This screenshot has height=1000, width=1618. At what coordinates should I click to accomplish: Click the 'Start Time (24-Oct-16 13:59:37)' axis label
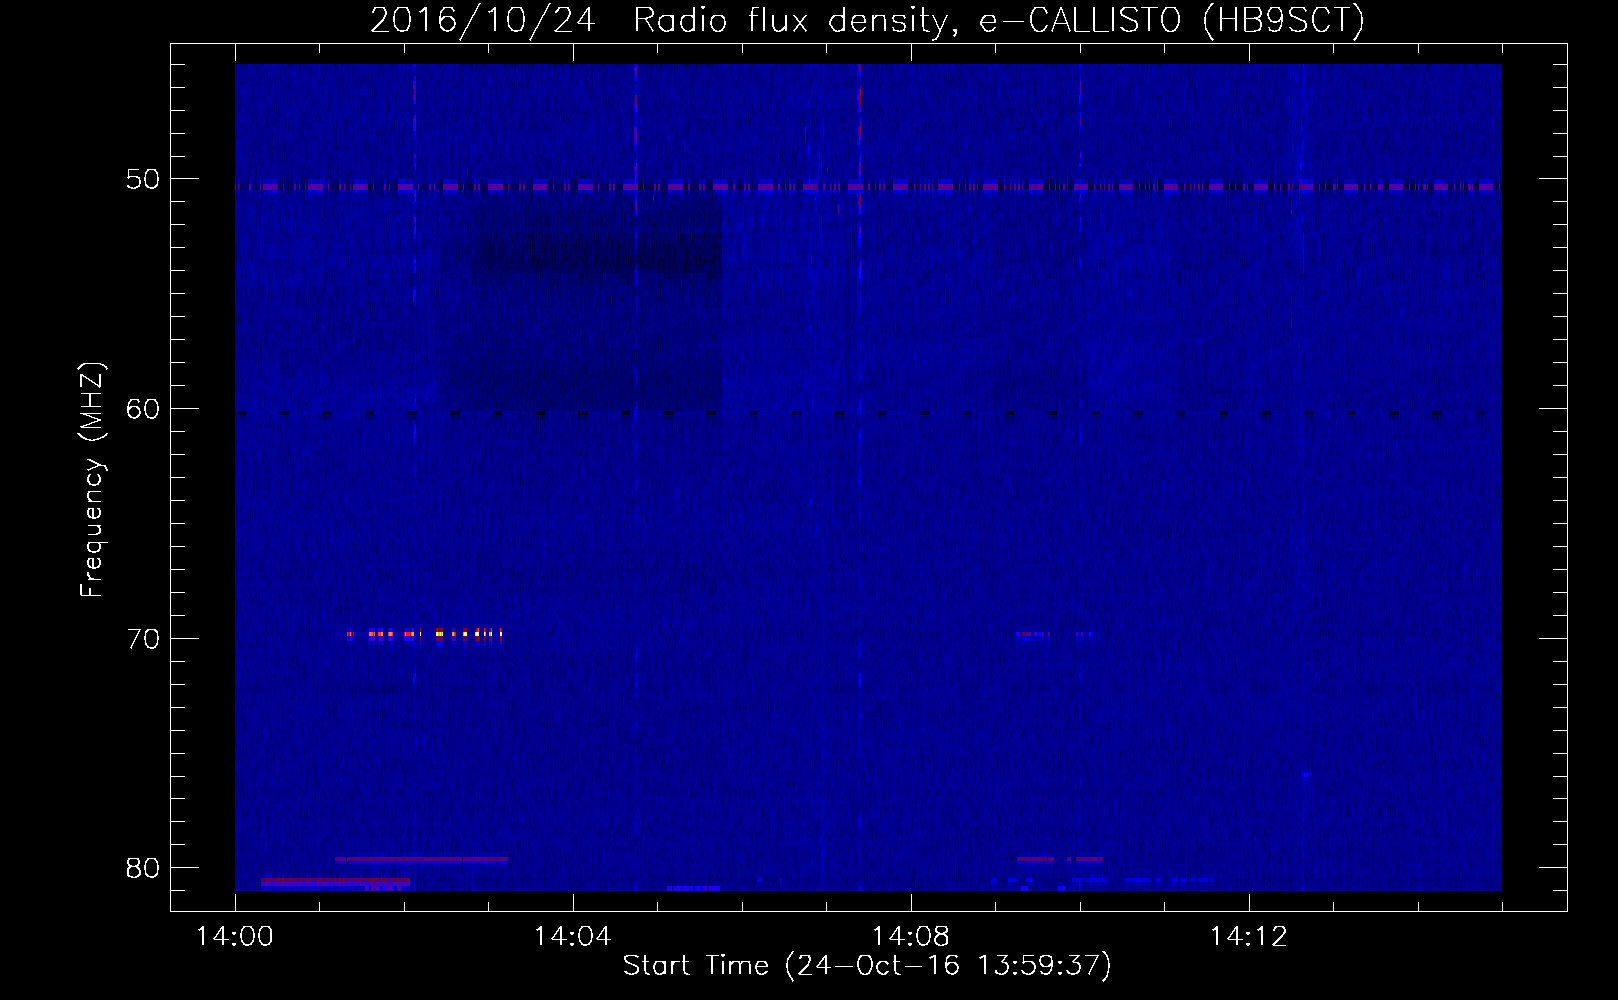tap(867, 966)
